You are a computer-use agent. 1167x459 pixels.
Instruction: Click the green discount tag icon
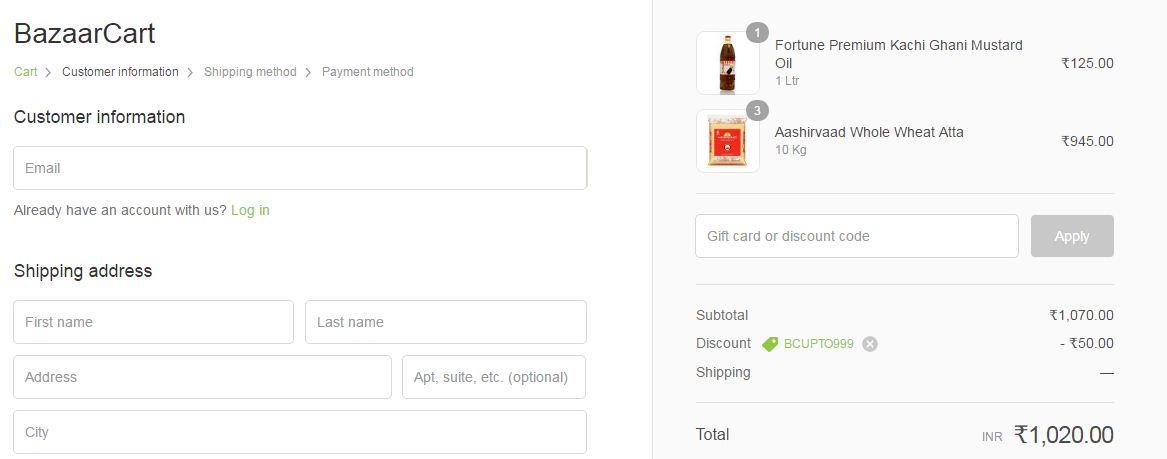(769, 344)
